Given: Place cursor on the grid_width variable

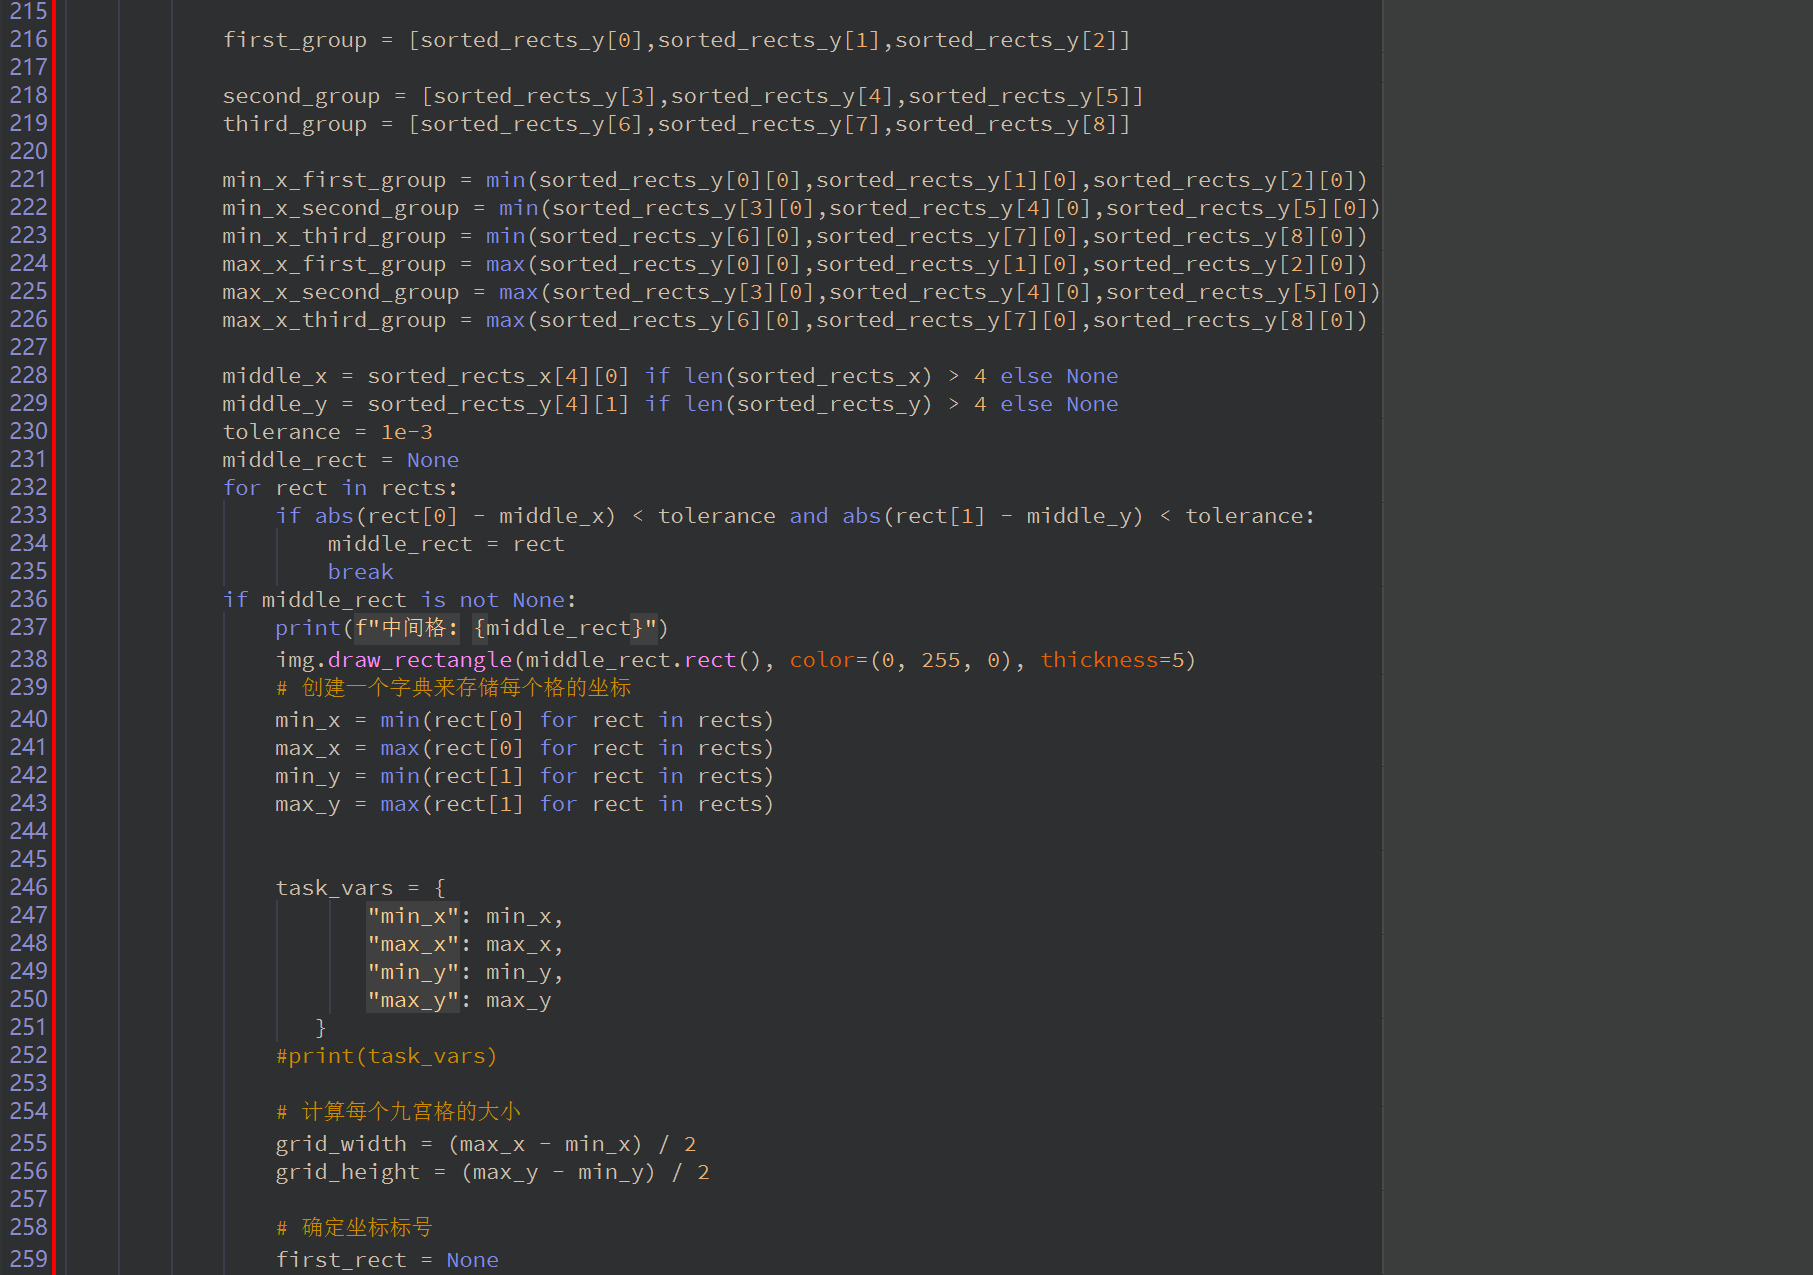Looking at the screenshot, I should click(341, 1144).
